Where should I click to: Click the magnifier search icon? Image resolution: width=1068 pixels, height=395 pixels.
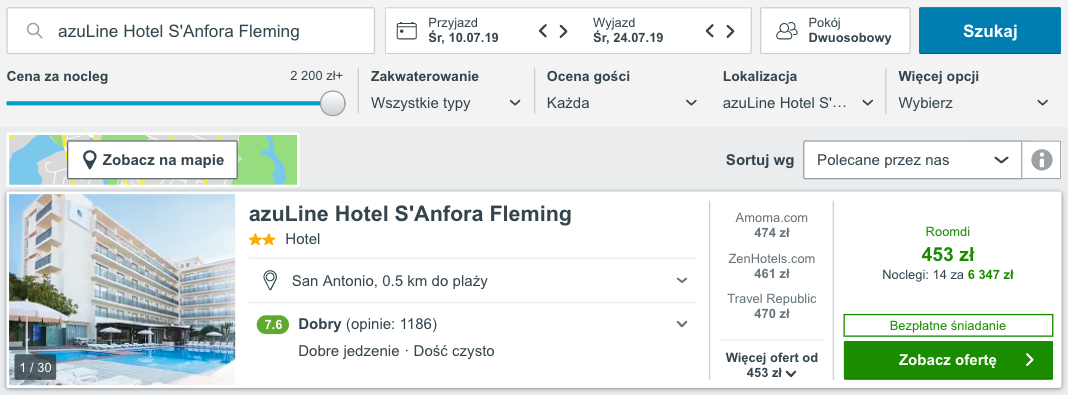35,31
